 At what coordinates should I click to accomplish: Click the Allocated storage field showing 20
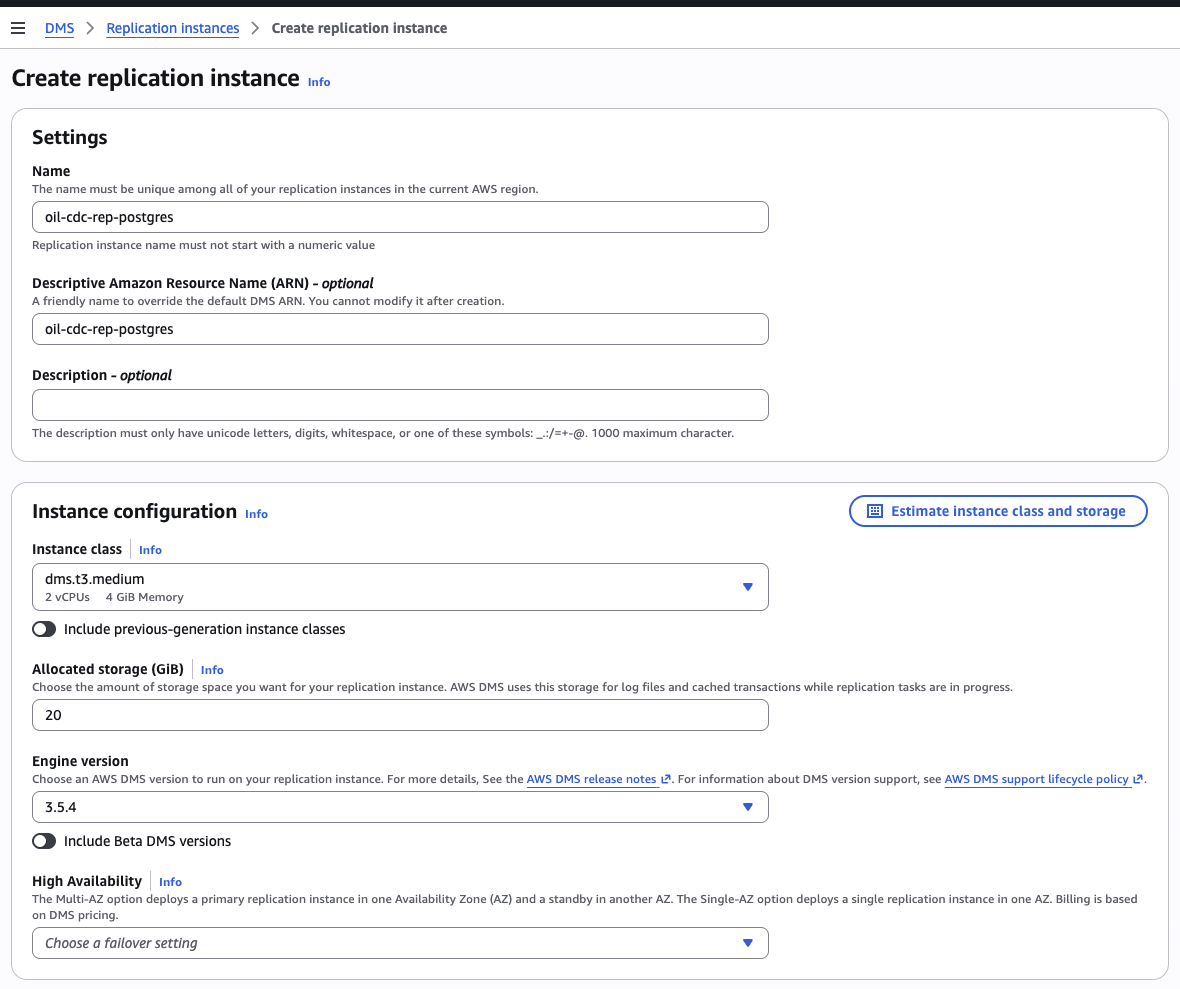[400, 715]
